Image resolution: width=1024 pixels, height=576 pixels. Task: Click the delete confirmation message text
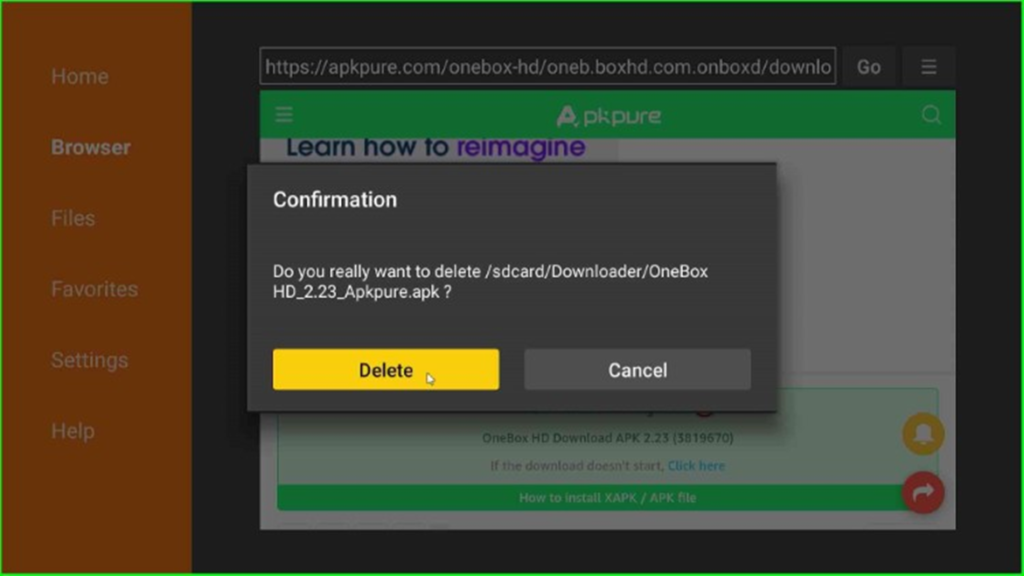490,281
